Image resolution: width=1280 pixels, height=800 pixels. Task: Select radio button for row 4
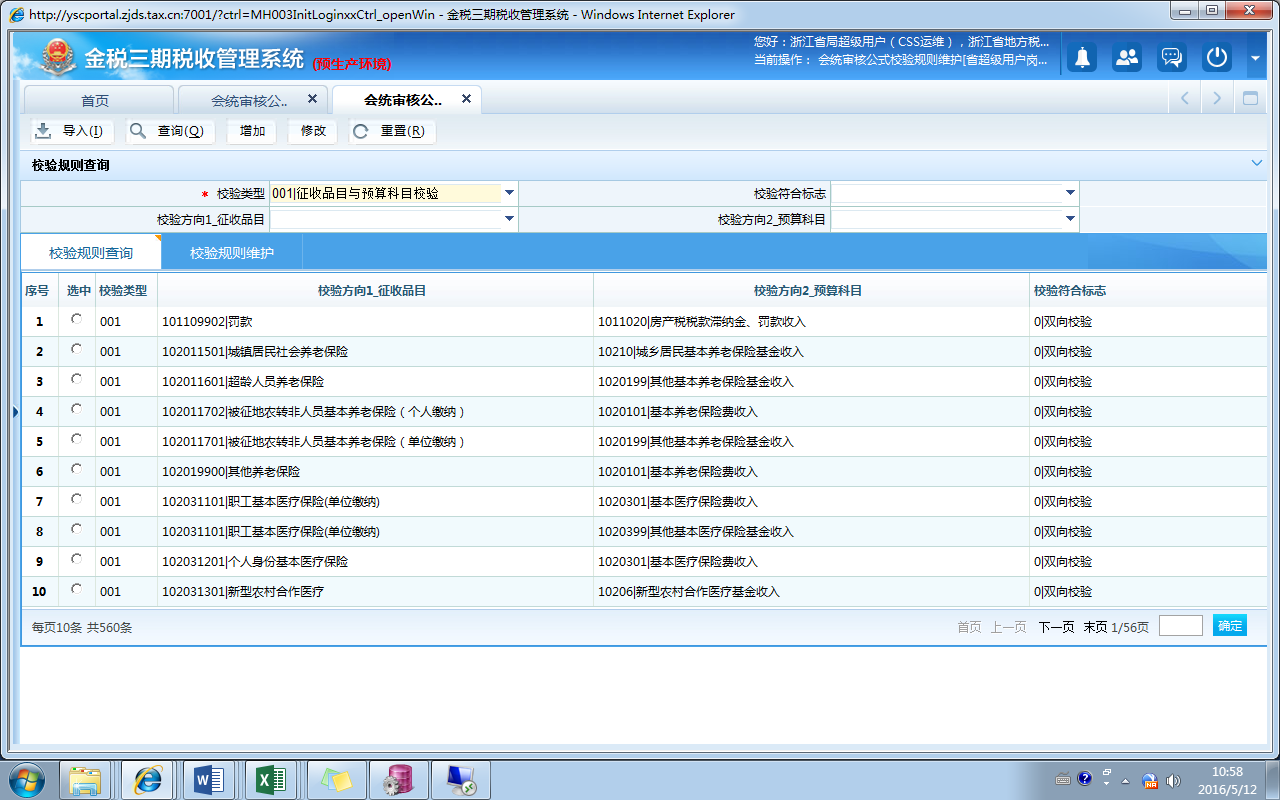point(77,409)
